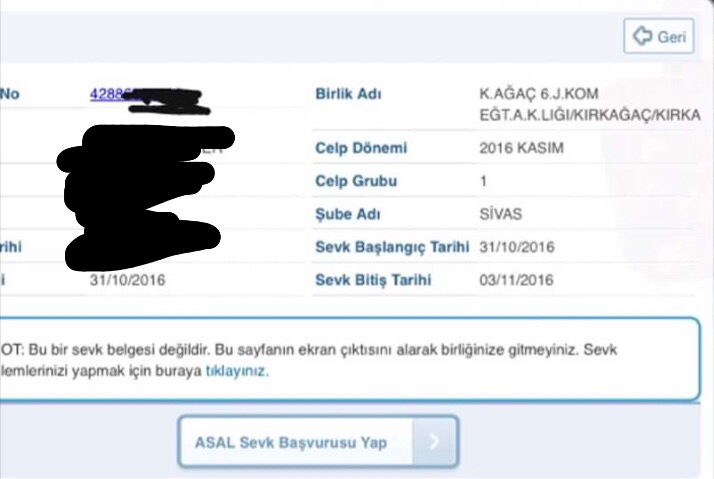Click the note text about sevk belgesi
This screenshot has height=479, width=714.
[309, 360]
